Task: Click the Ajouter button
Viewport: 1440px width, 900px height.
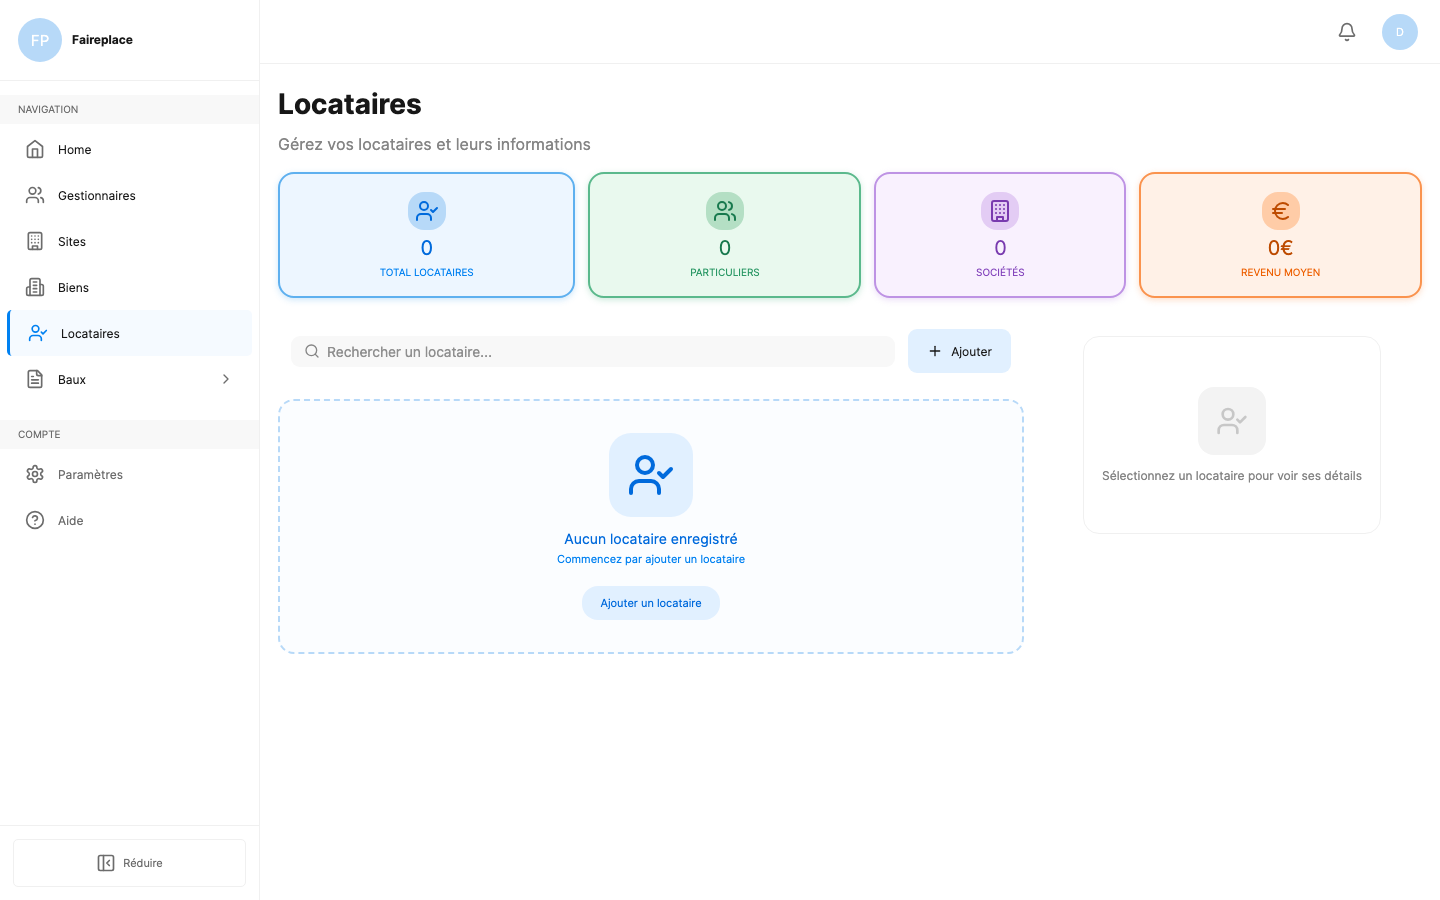Action: [x=959, y=351]
